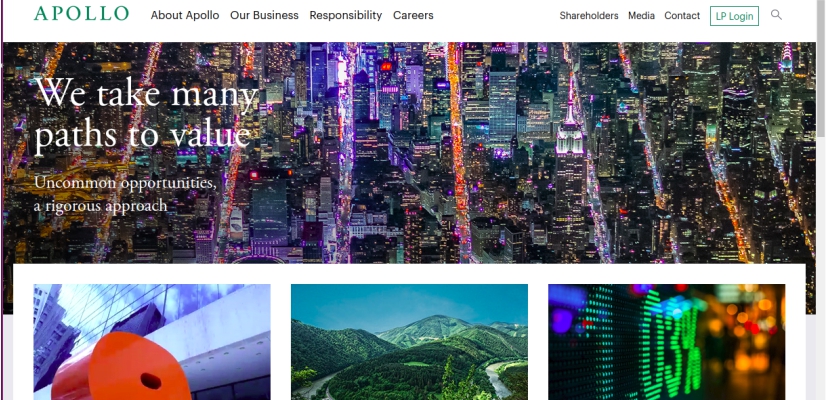Visit the Media link
This screenshot has height=400, width=826.
coord(641,16)
